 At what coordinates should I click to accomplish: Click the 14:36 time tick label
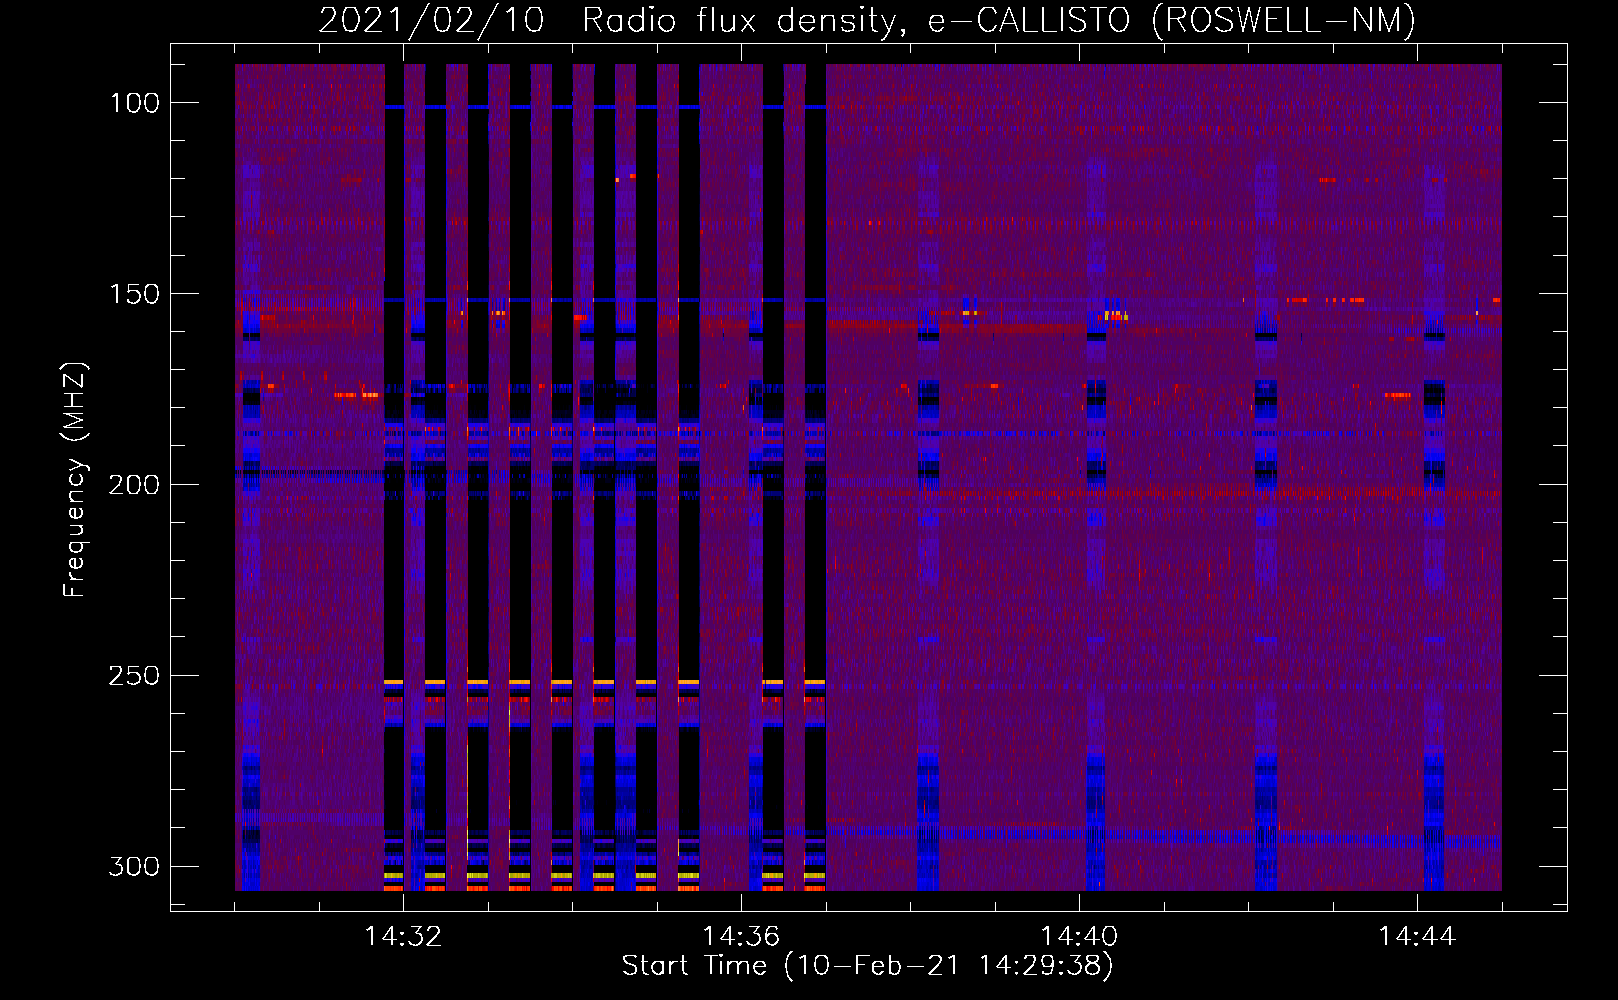pos(741,937)
